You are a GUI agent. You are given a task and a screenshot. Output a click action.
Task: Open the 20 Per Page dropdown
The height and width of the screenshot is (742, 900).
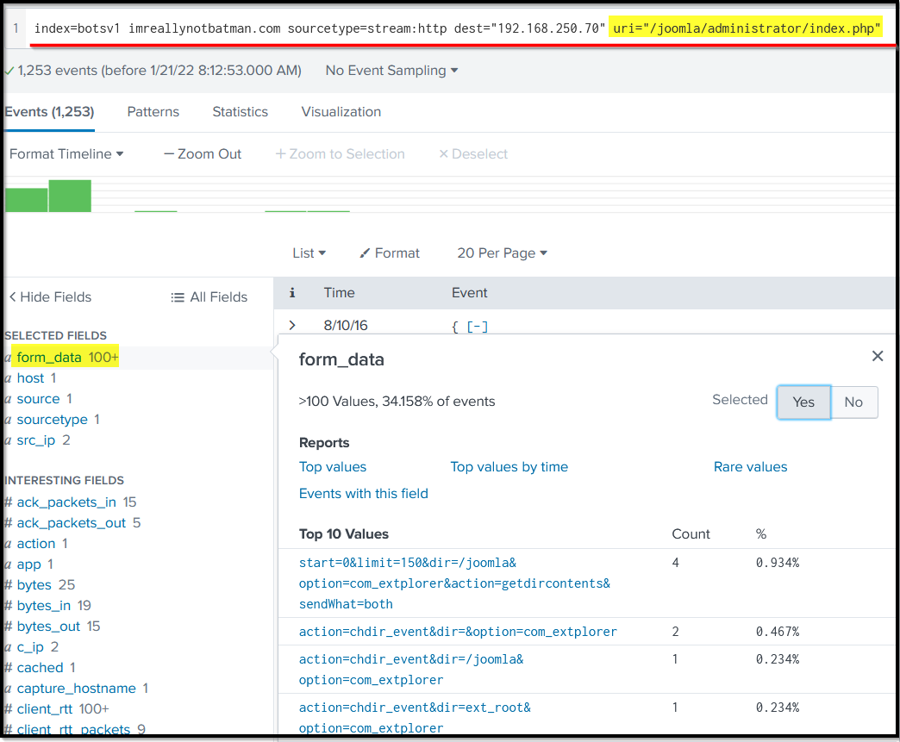tap(502, 254)
